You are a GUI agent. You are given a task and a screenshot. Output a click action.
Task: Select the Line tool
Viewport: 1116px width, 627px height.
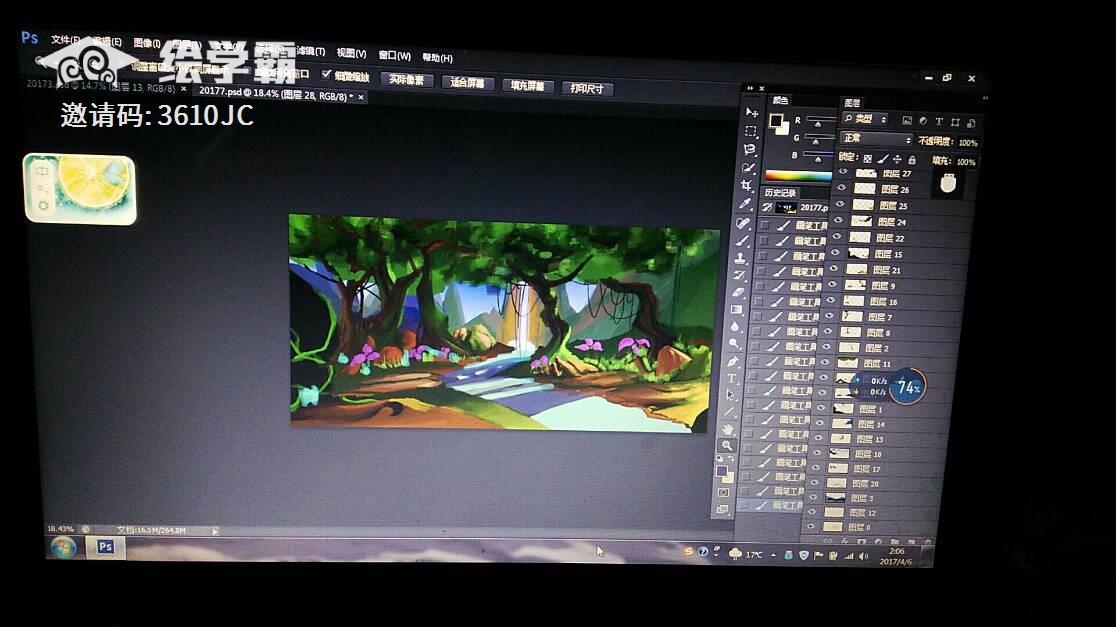[x=728, y=411]
